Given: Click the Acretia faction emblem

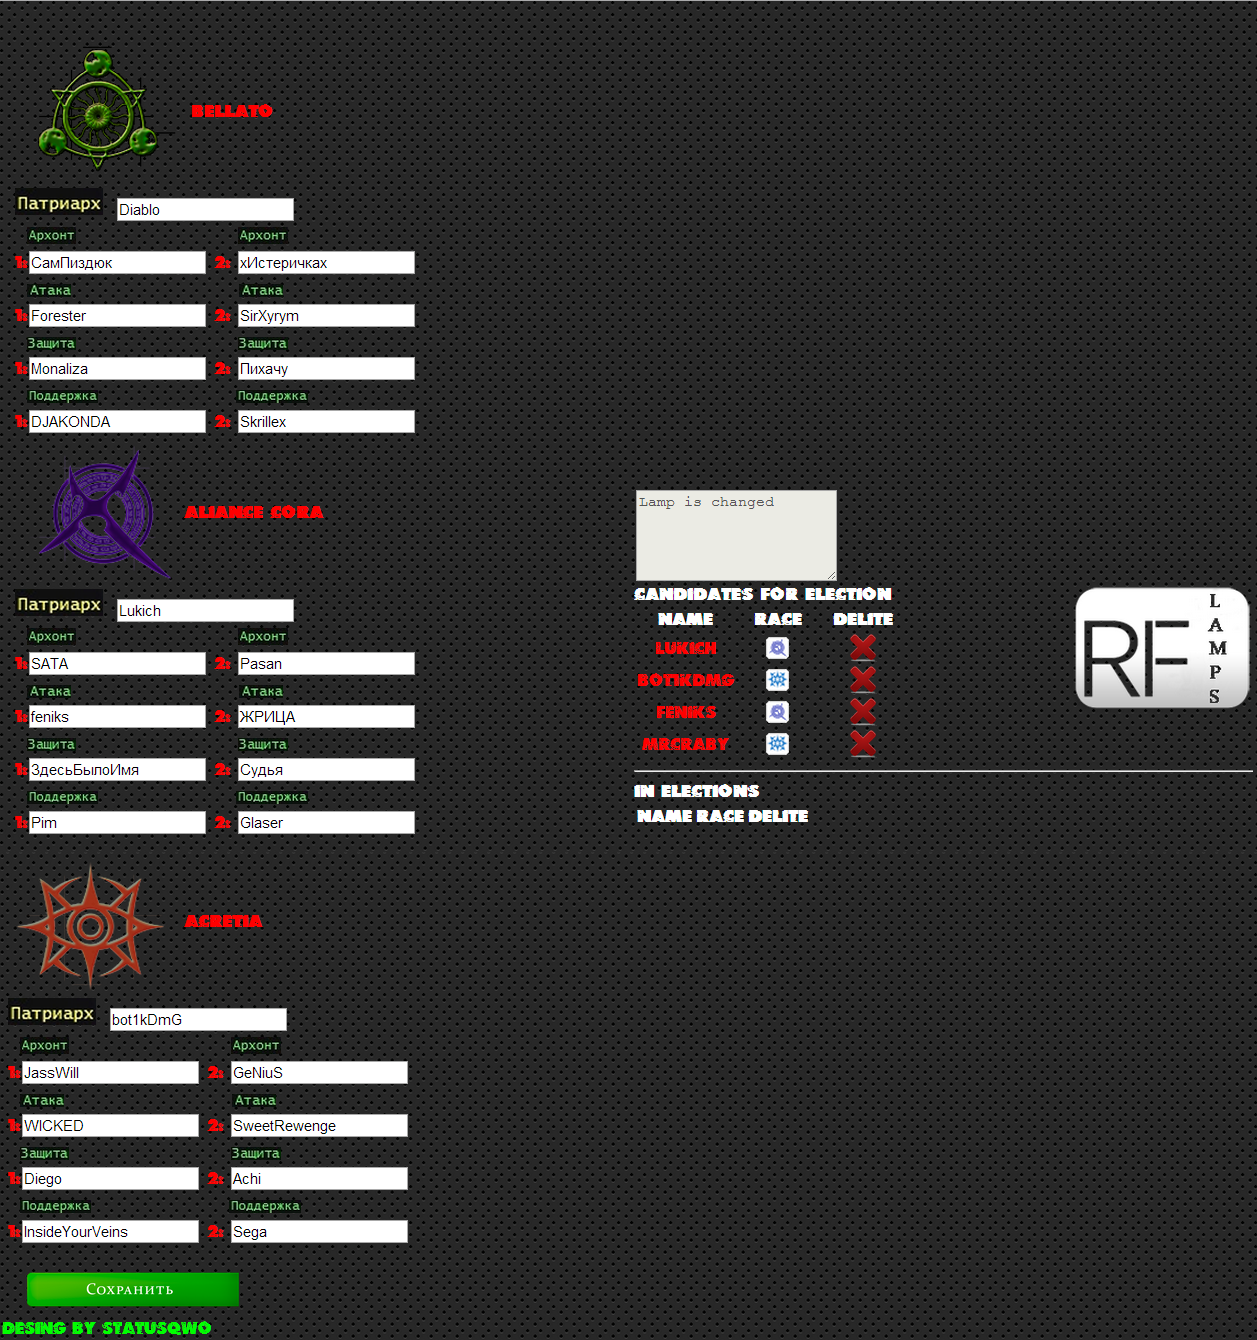Looking at the screenshot, I should pyautogui.click(x=90, y=927).
